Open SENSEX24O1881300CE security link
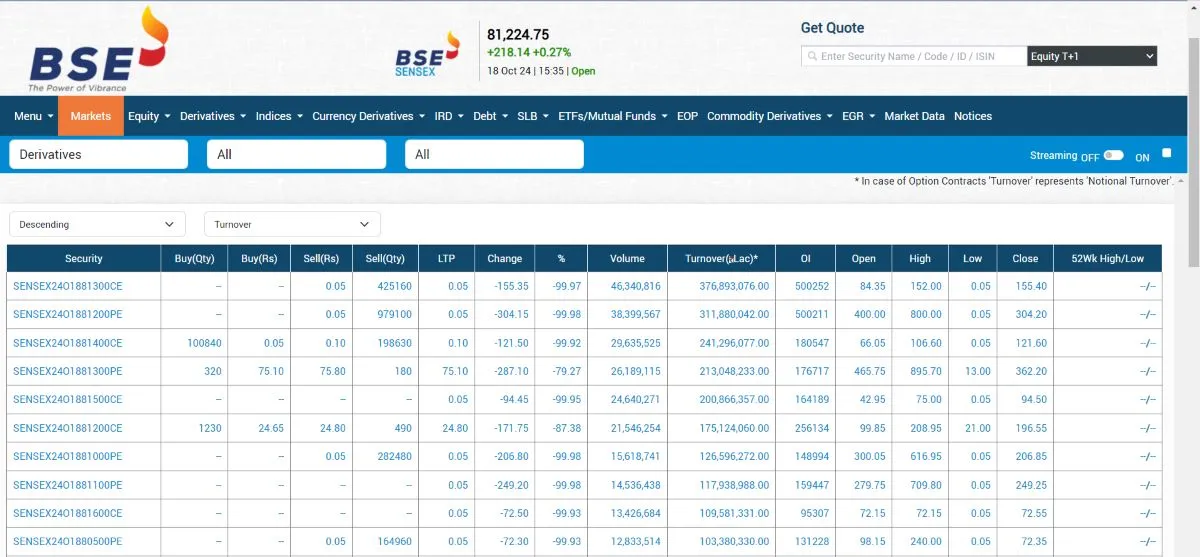The image size is (1200, 557). (68, 286)
